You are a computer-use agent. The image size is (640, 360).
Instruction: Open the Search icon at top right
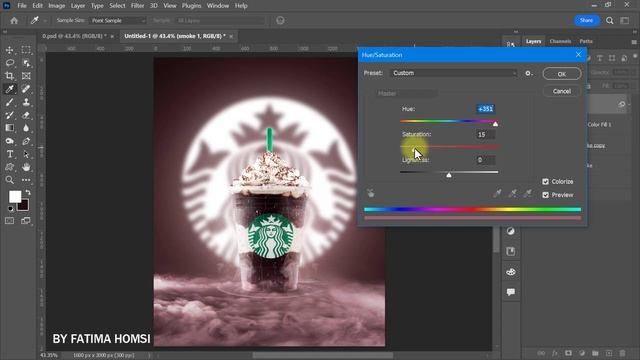tap(609, 20)
